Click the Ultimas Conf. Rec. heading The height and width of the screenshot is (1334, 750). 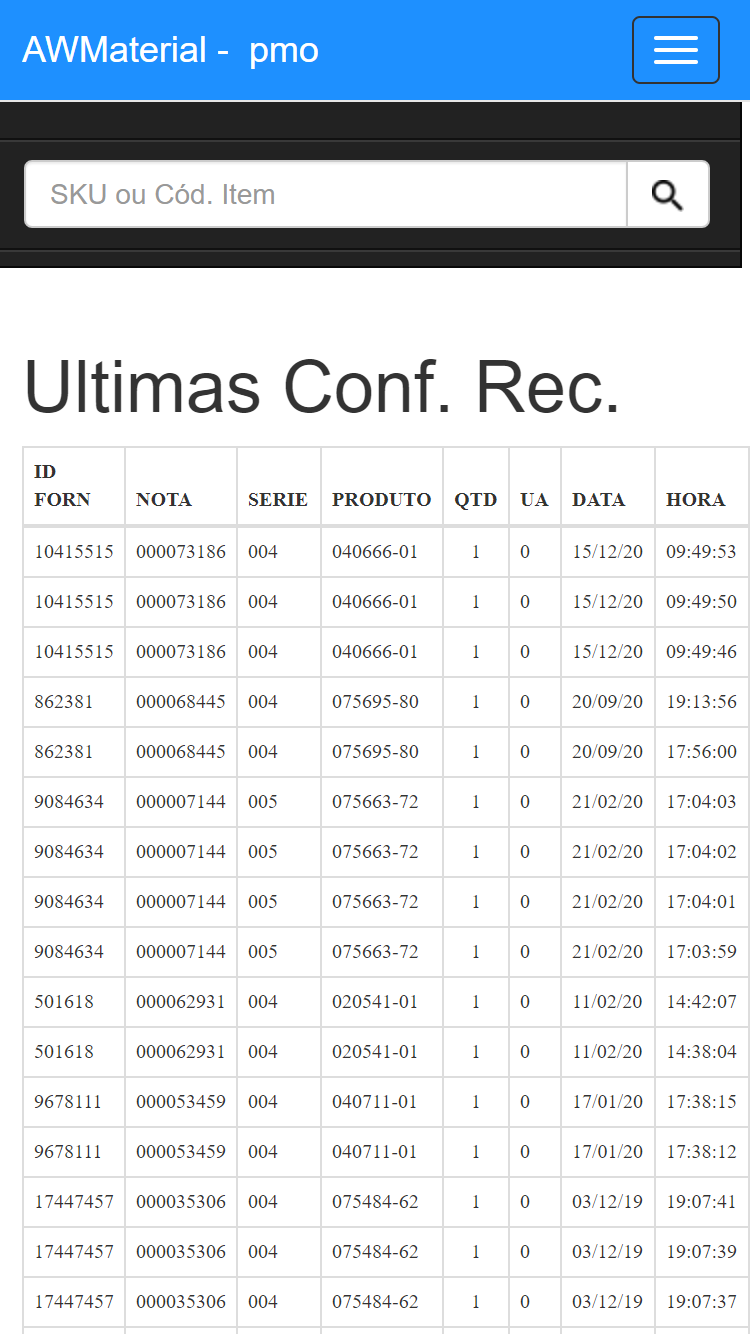click(x=322, y=387)
